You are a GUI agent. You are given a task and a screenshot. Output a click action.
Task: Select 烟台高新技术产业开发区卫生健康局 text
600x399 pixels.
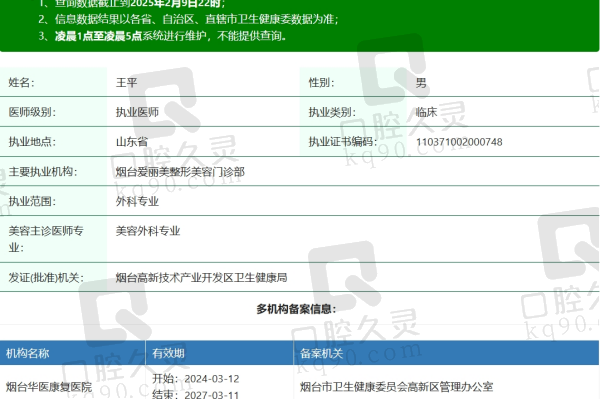pos(201,277)
